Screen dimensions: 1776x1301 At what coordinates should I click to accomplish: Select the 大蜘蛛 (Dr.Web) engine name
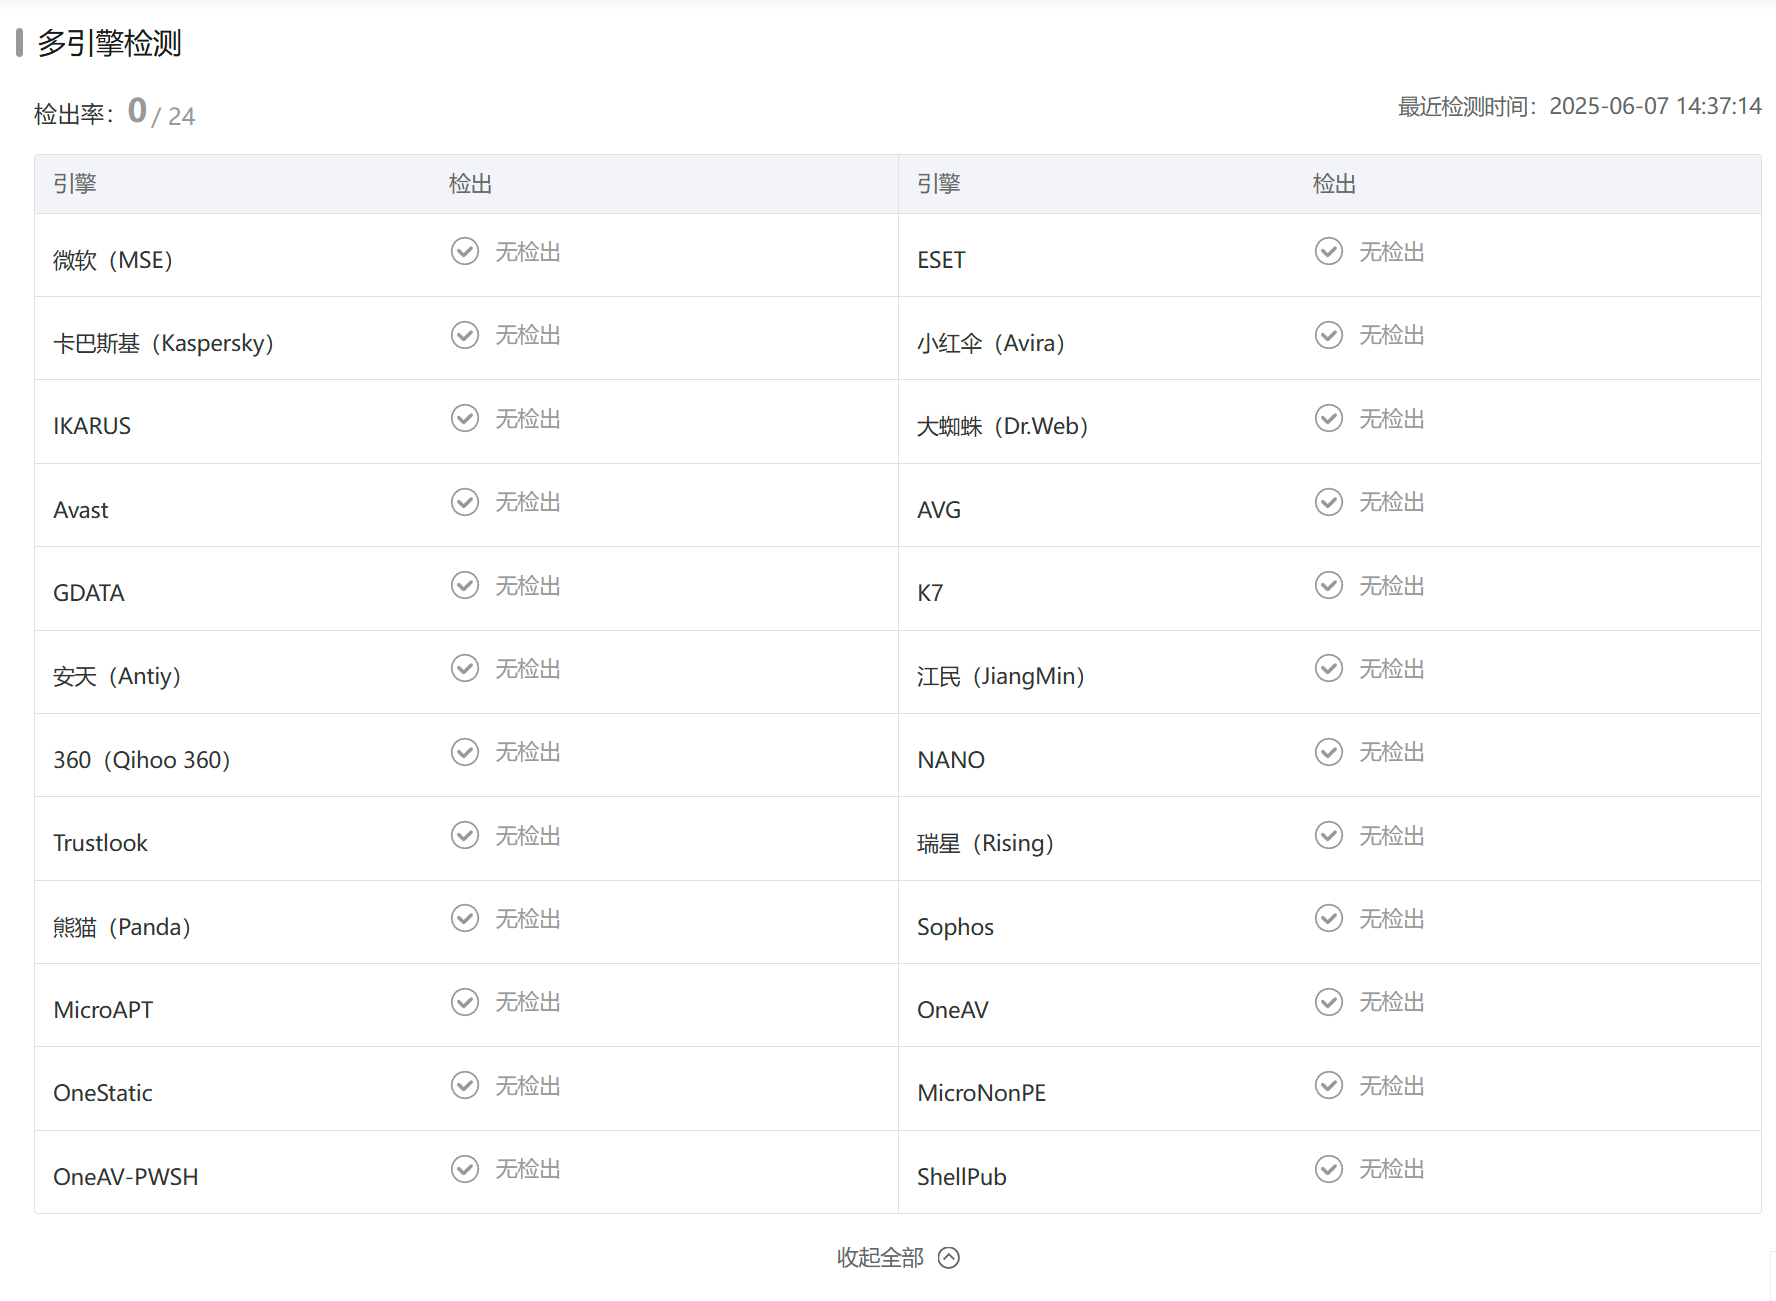1003,426
